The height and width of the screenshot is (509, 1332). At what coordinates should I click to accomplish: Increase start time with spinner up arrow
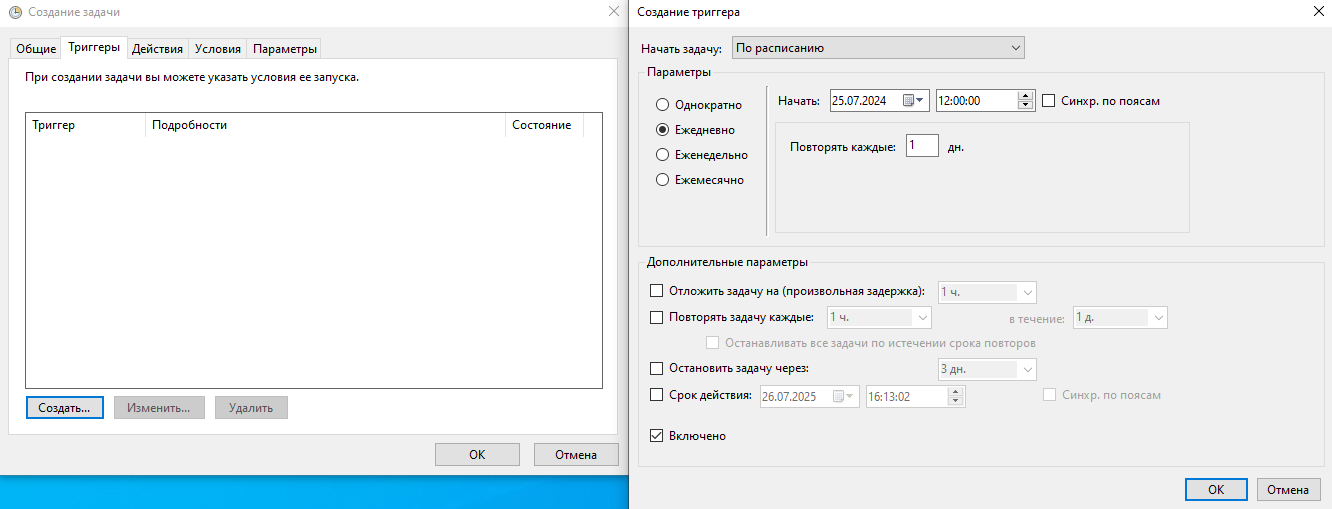coord(1025,96)
